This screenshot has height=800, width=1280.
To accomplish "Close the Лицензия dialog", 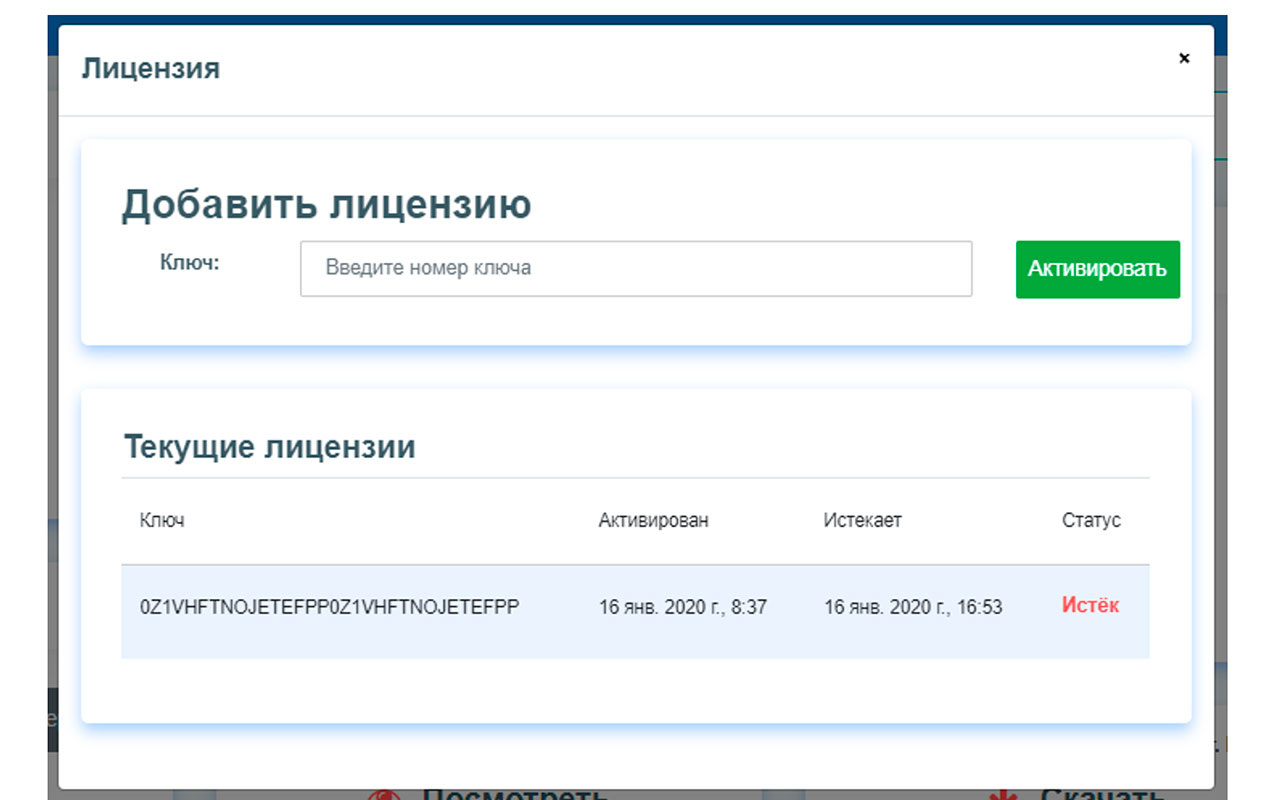I will tap(1184, 58).
